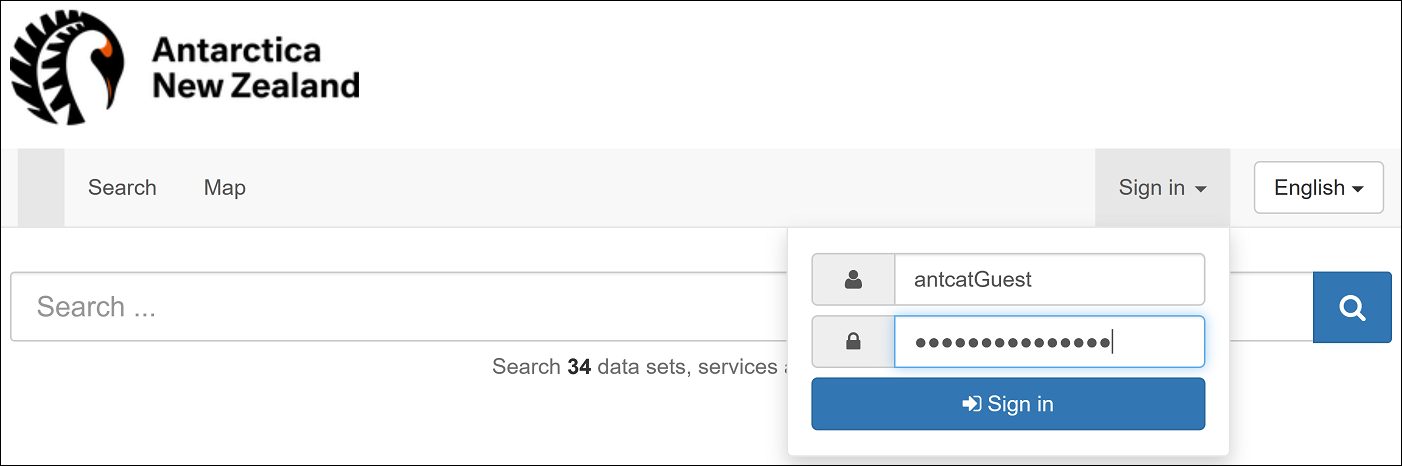Focus the masked password field
Image resolution: width=1402 pixels, height=466 pixels.
click(1050, 342)
